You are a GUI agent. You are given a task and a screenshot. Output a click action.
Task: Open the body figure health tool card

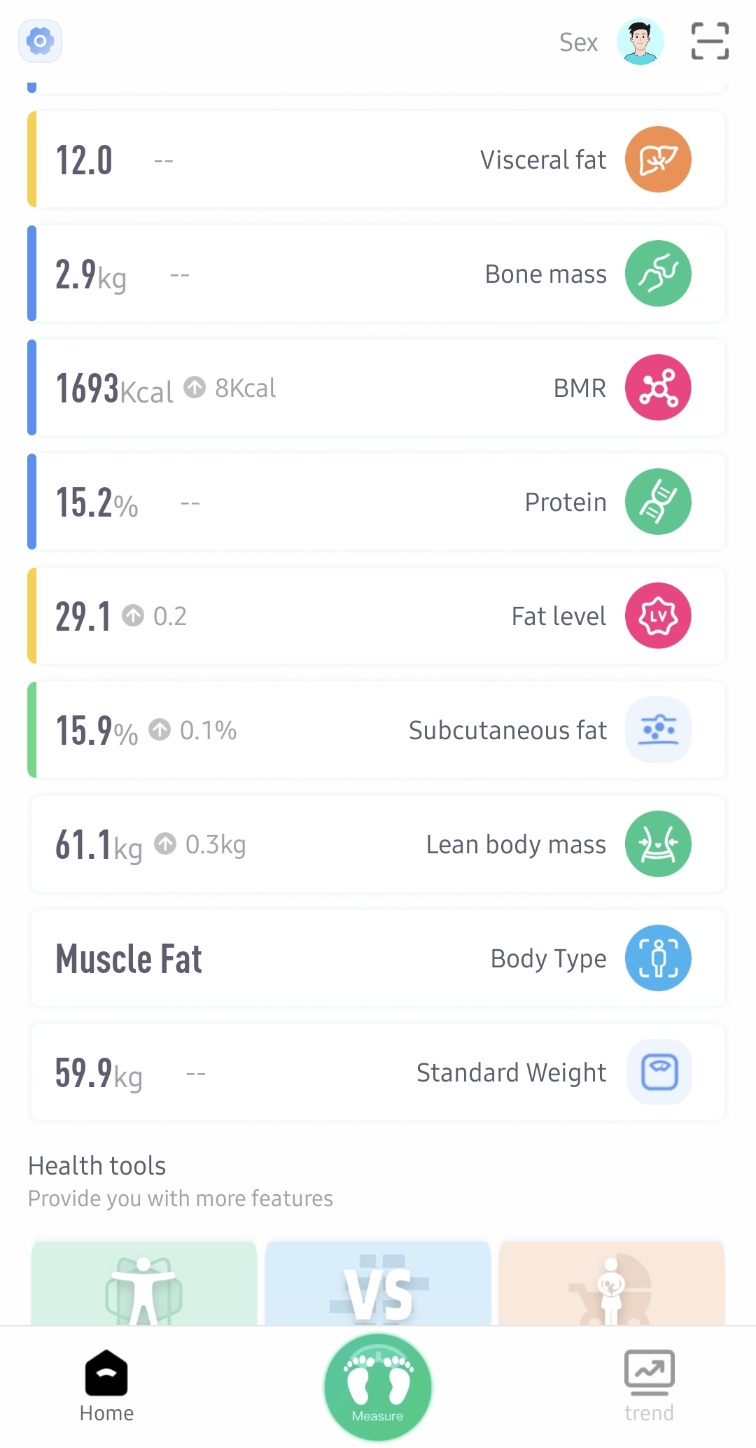pyautogui.click(x=144, y=1285)
